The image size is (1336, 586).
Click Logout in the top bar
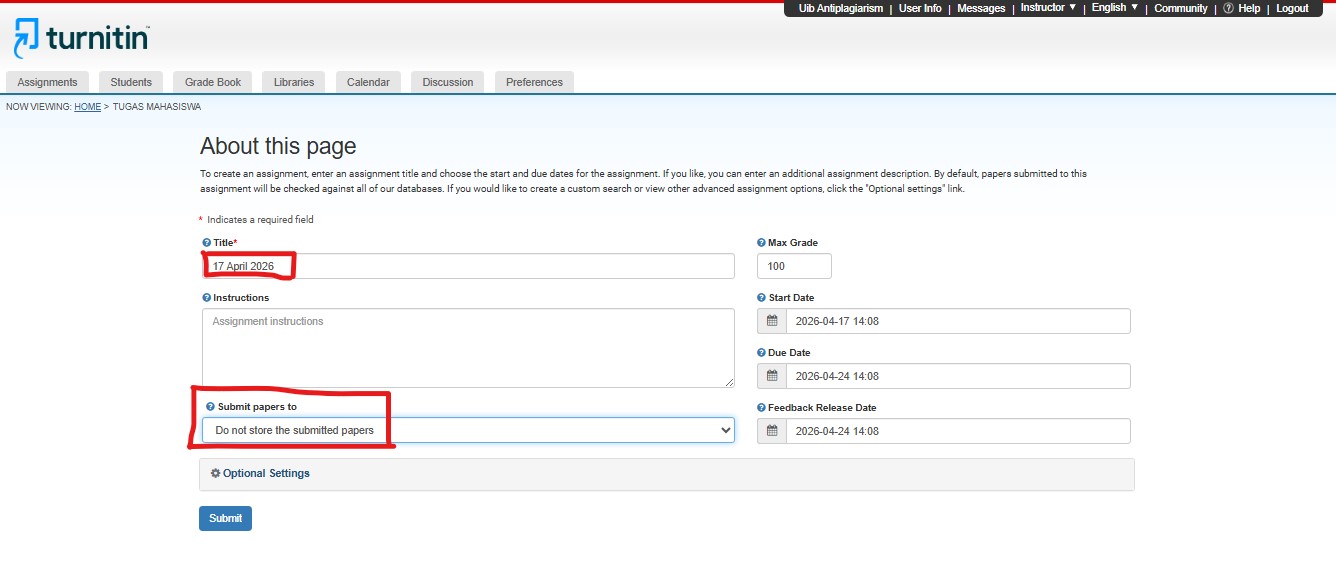pyautogui.click(x=1292, y=8)
